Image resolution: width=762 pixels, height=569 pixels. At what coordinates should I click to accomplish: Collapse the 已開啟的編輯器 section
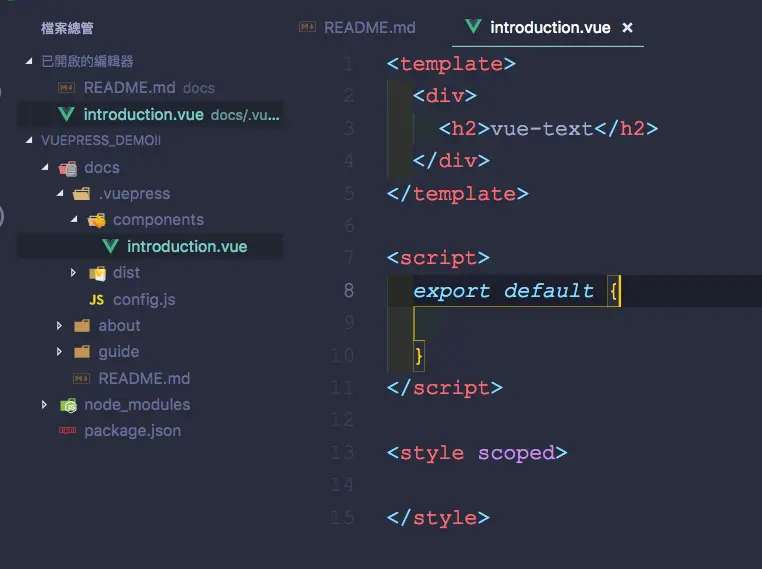click(29, 61)
